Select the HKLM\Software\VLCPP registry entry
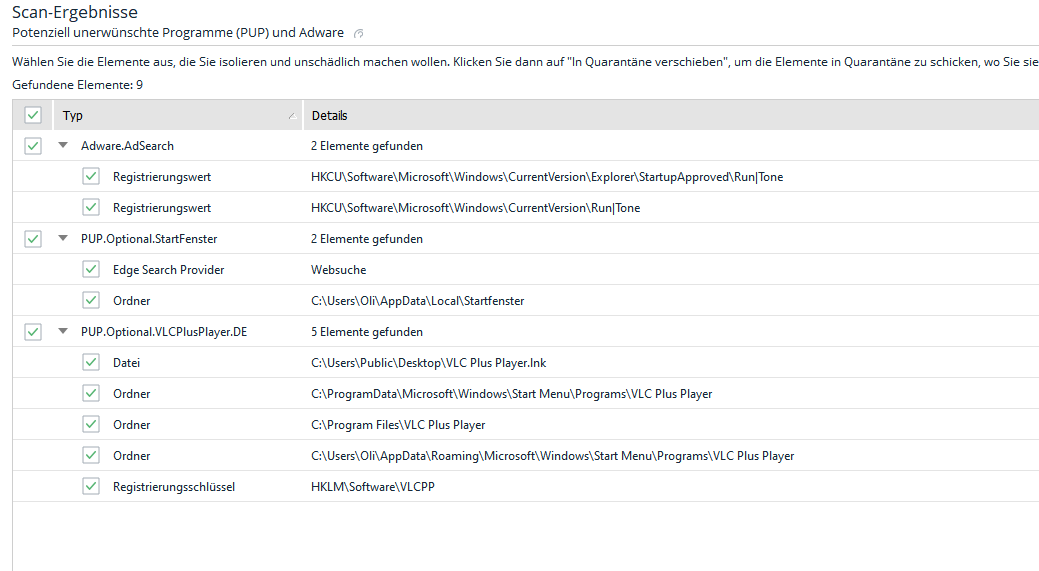 click(x=372, y=487)
